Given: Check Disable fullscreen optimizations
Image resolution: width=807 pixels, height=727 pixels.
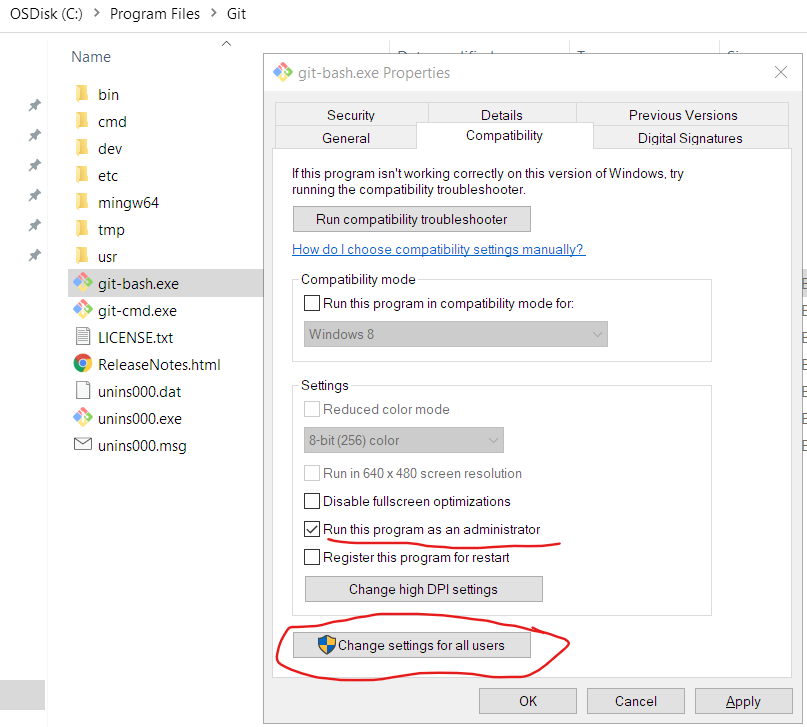Looking at the screenshot, I should pos(312,501).
